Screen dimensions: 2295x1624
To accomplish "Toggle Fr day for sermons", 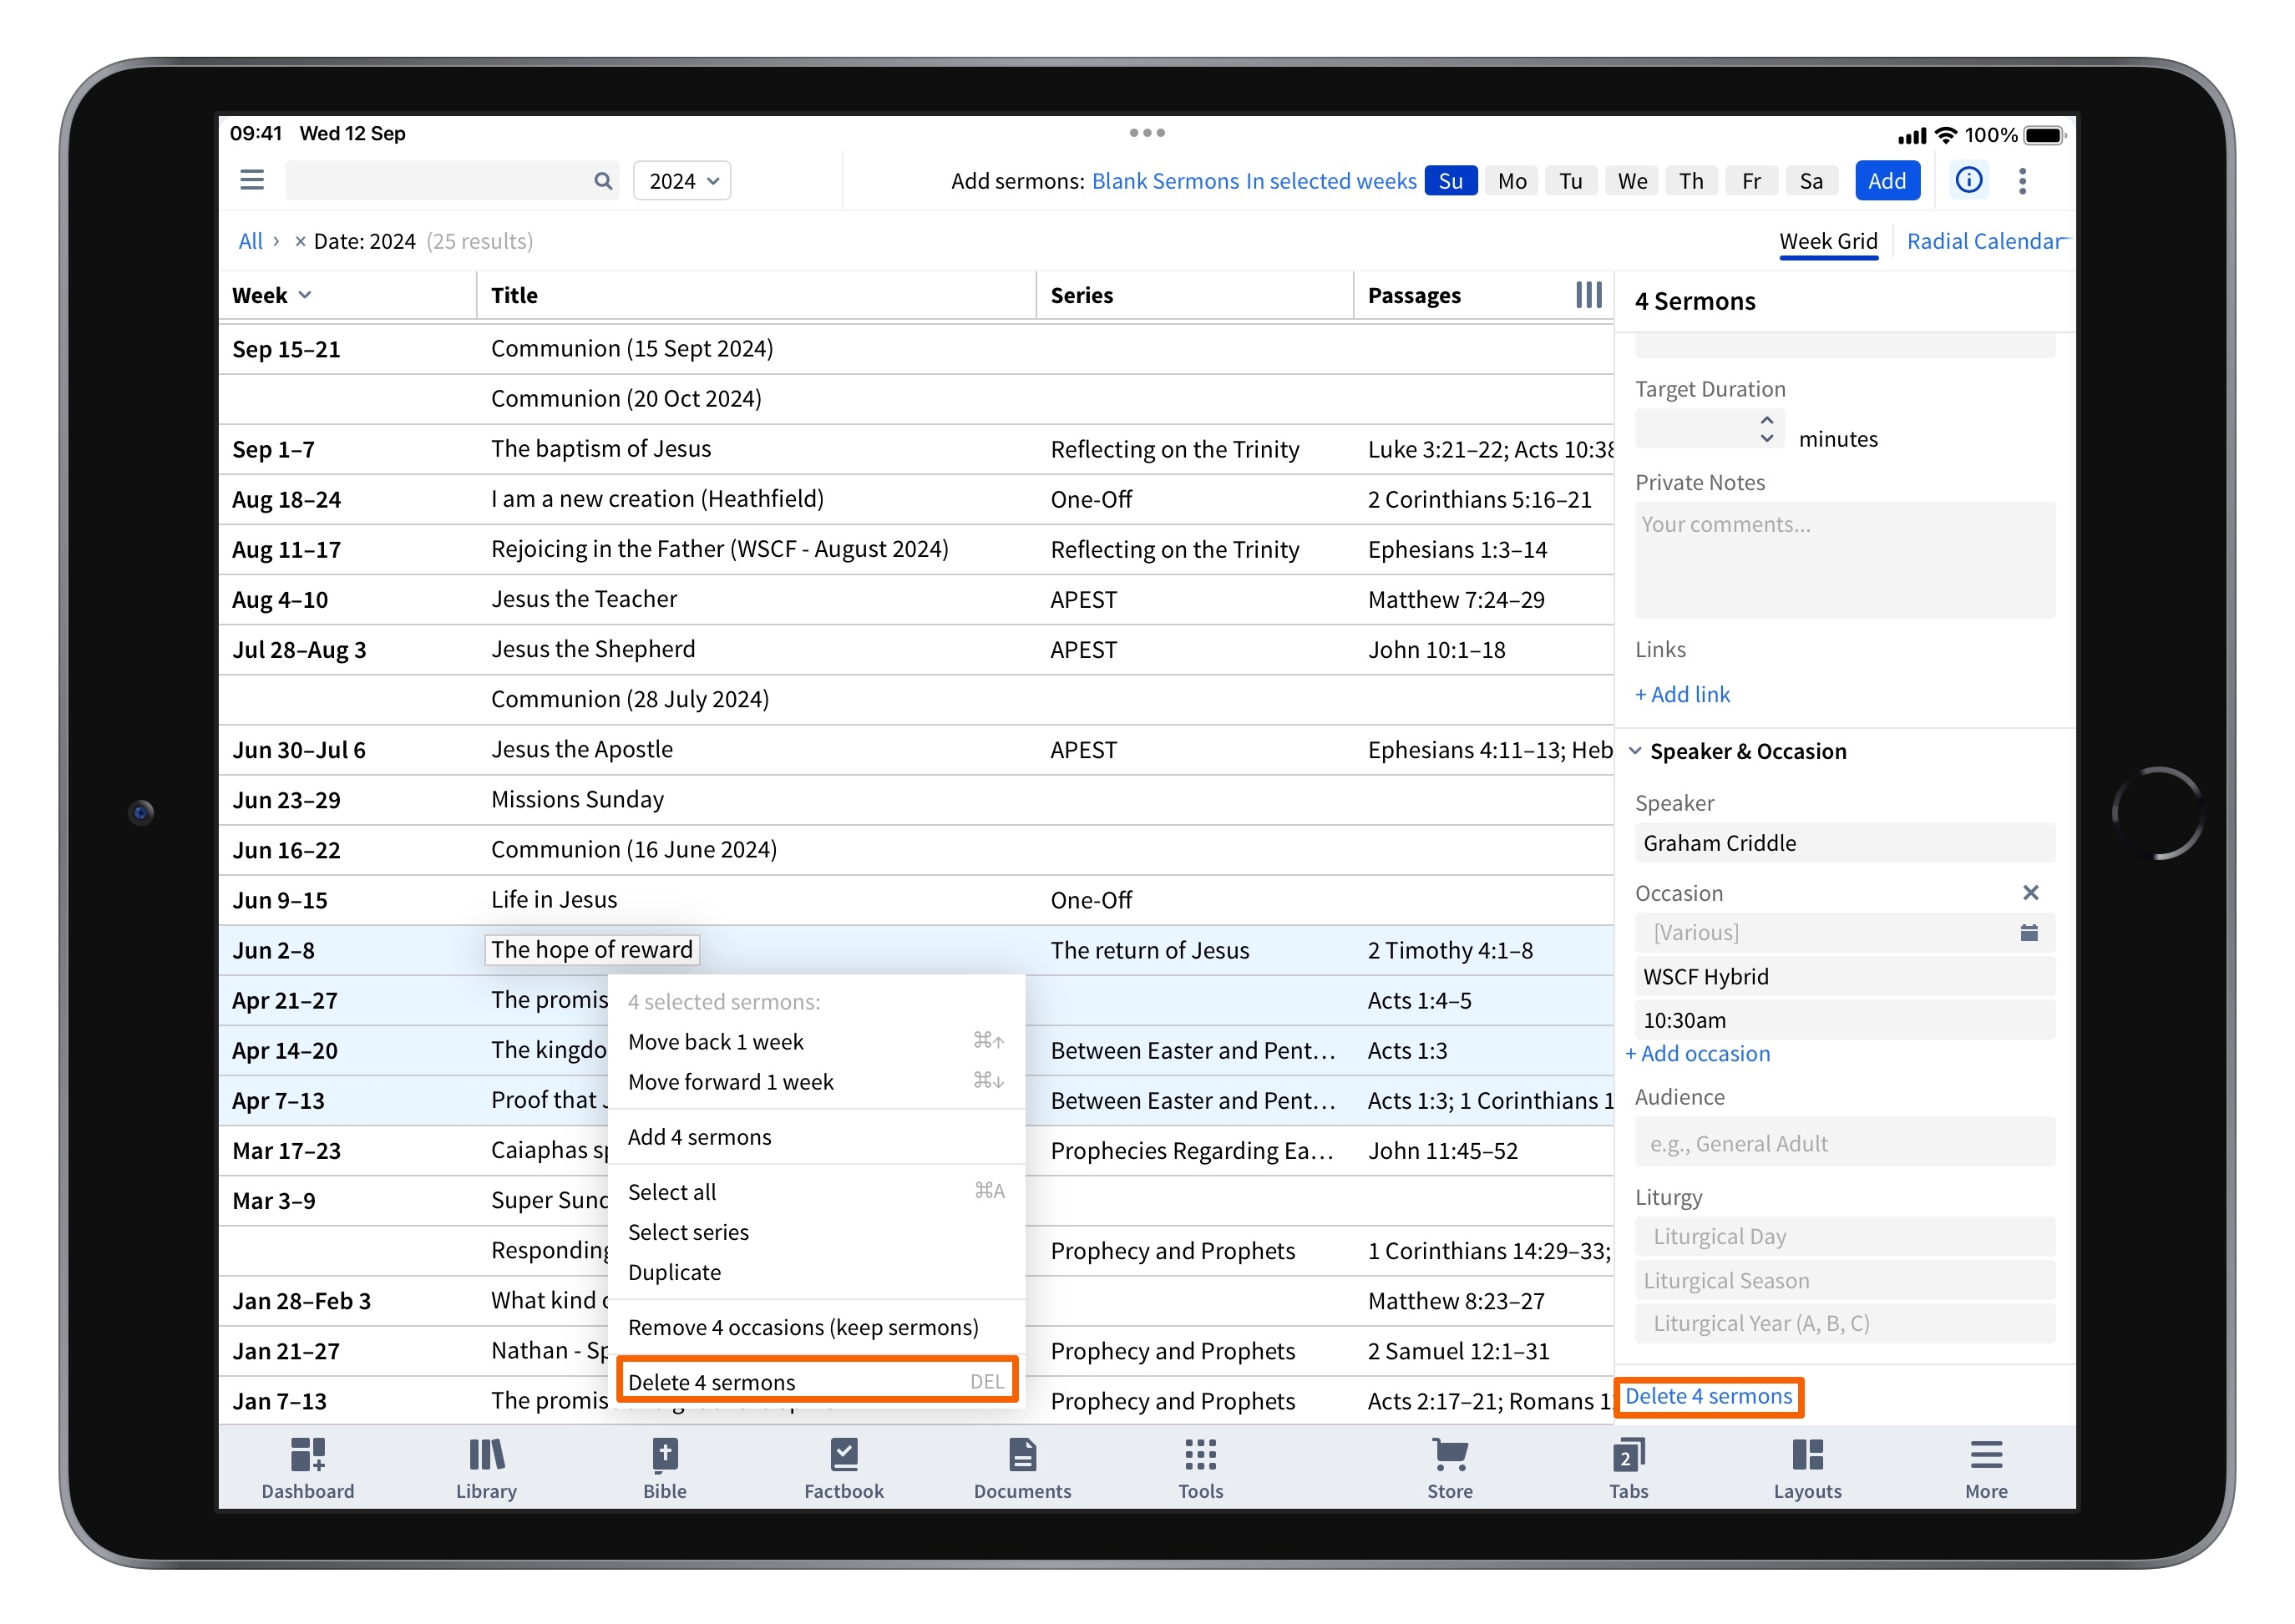I will click(1751, 181).
